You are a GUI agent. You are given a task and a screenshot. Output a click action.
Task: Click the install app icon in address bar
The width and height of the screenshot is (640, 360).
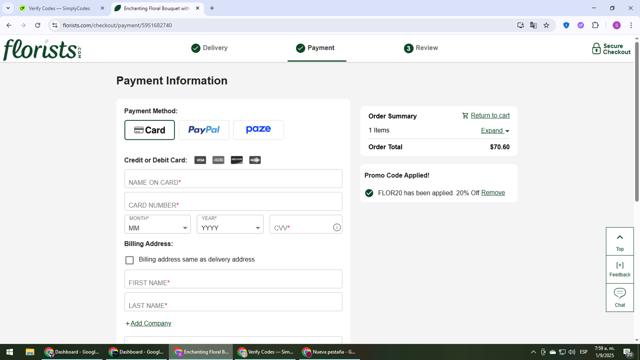(520, 25)
